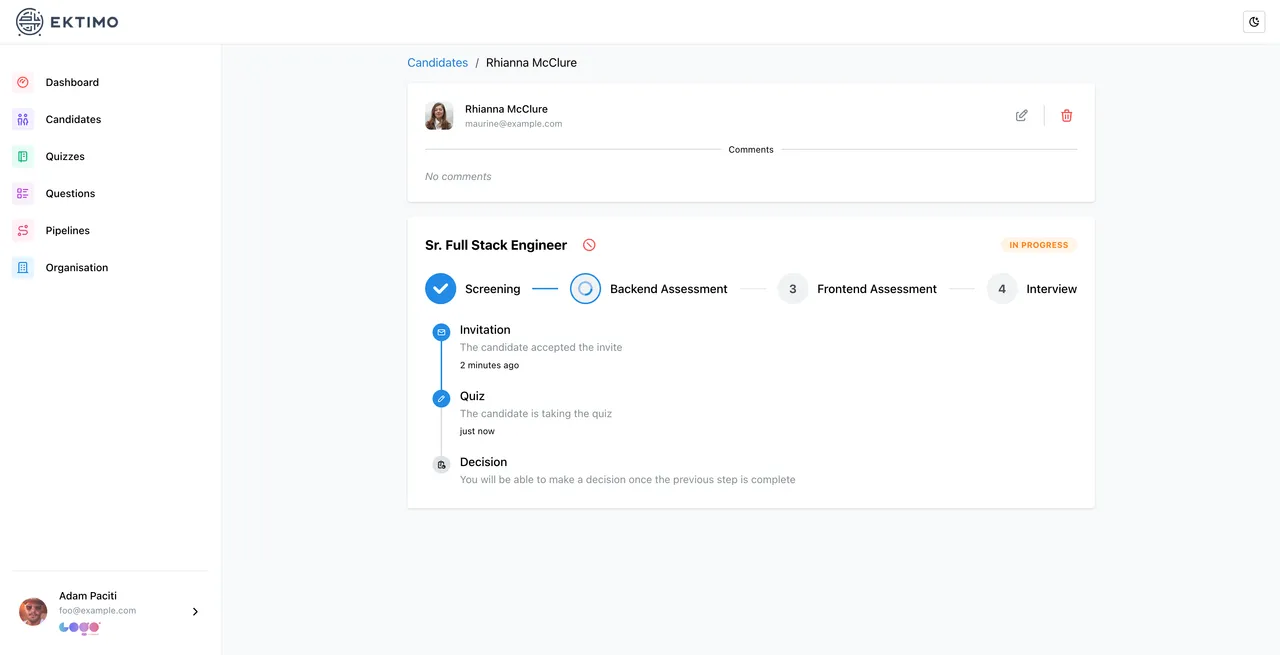Click the pencil edit candidate icon
Image resolution: width=1280 pixels, height=655 pixels.
(1021, 116)
